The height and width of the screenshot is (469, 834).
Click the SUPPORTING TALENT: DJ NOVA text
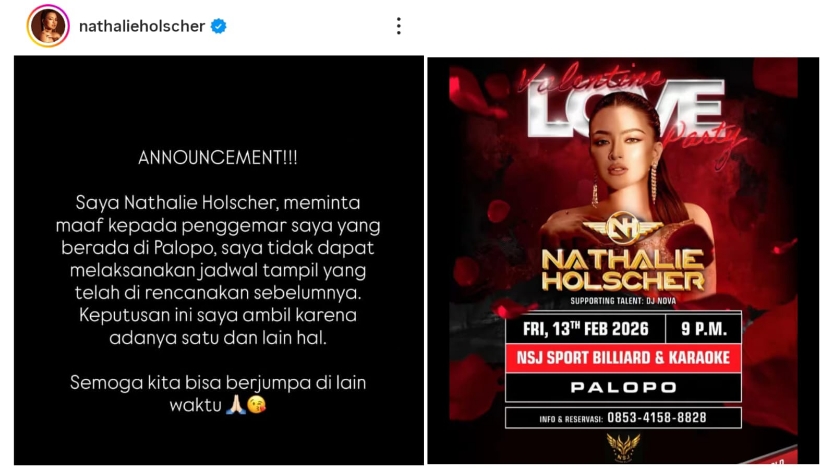point(623,301)
